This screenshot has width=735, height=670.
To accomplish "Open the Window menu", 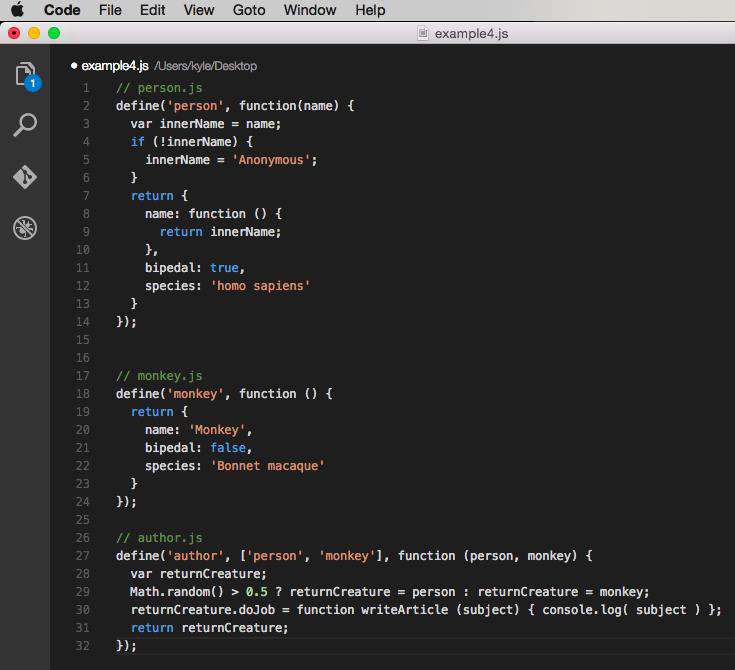I will pyautogui.click(x=310, y=10).
